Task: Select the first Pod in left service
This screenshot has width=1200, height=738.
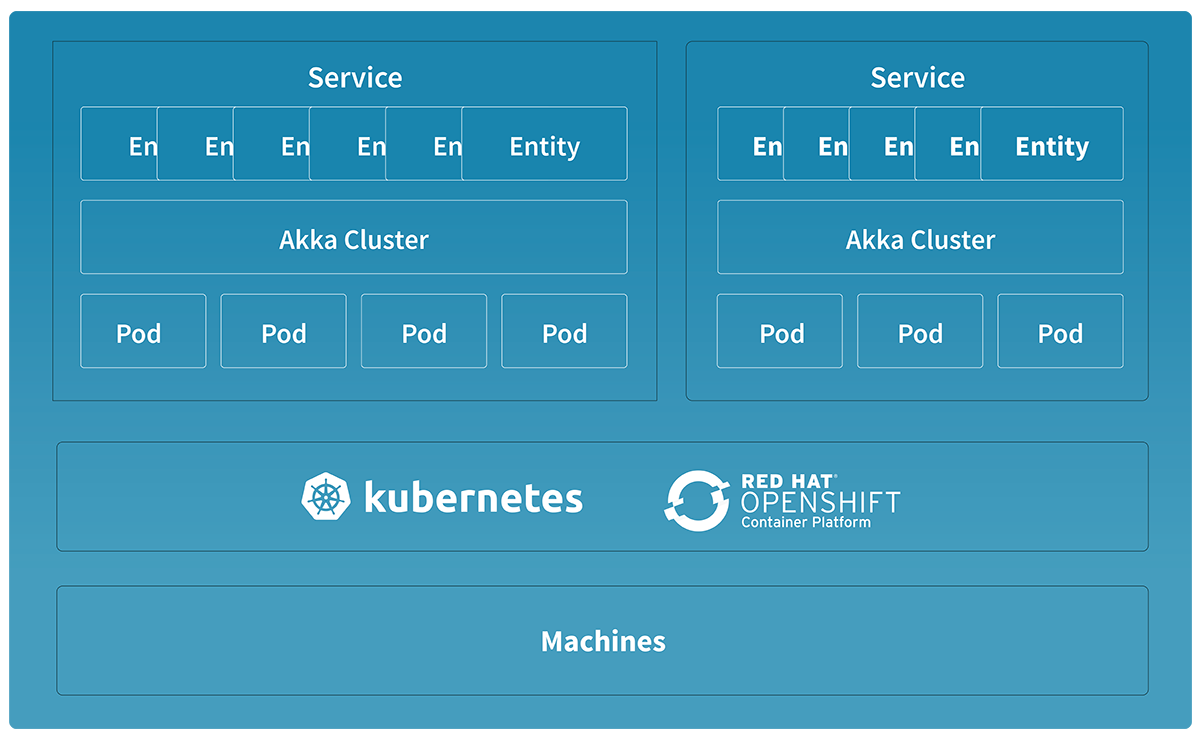Action: click(x=143, y=331)
